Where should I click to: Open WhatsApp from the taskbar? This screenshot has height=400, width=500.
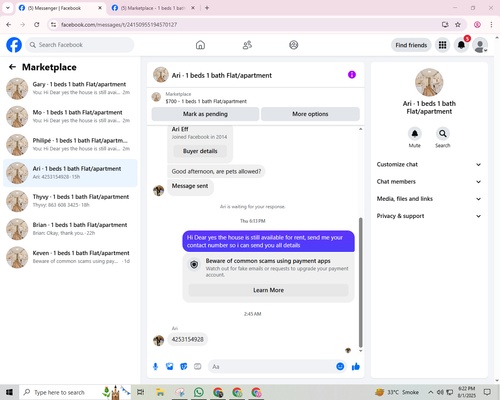click(199, 392)
